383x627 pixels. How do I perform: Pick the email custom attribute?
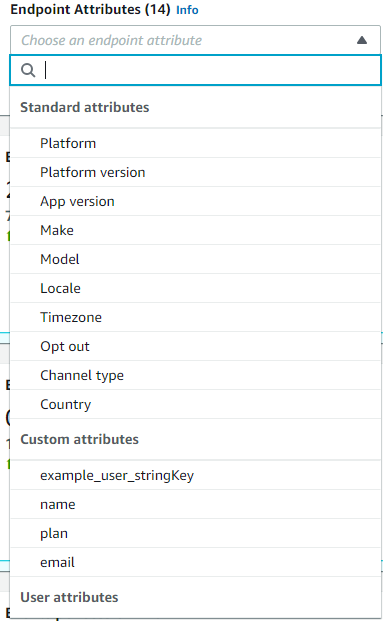(195, 562)
